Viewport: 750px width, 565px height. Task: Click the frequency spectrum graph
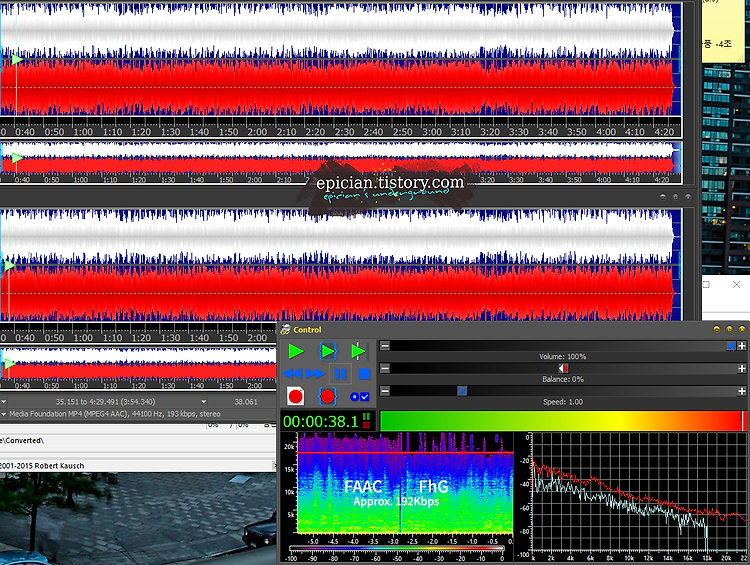click(640, 493)
